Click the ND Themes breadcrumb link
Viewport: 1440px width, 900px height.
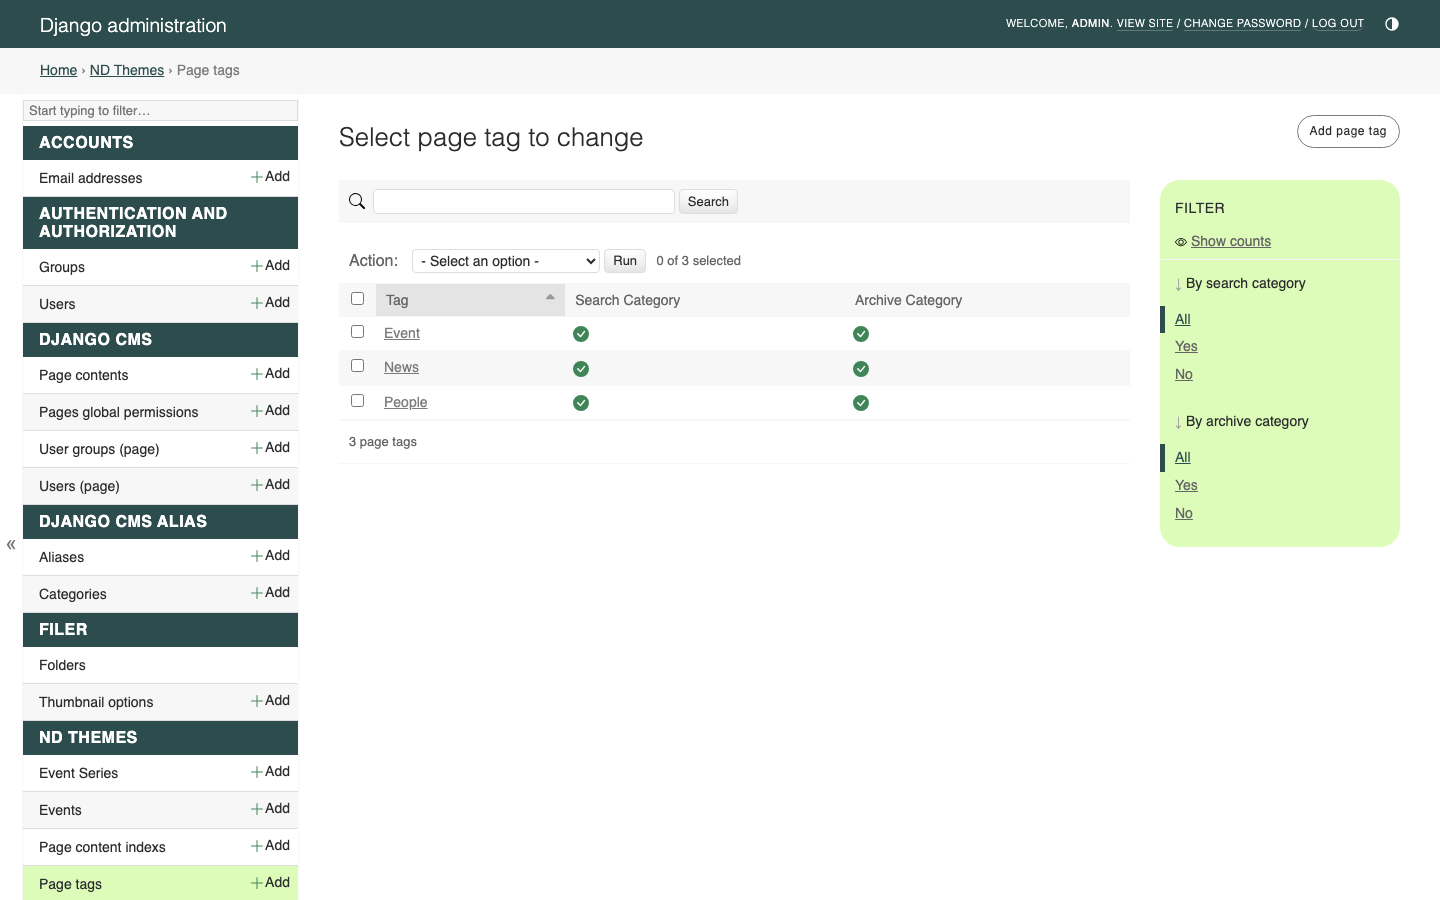127,70
